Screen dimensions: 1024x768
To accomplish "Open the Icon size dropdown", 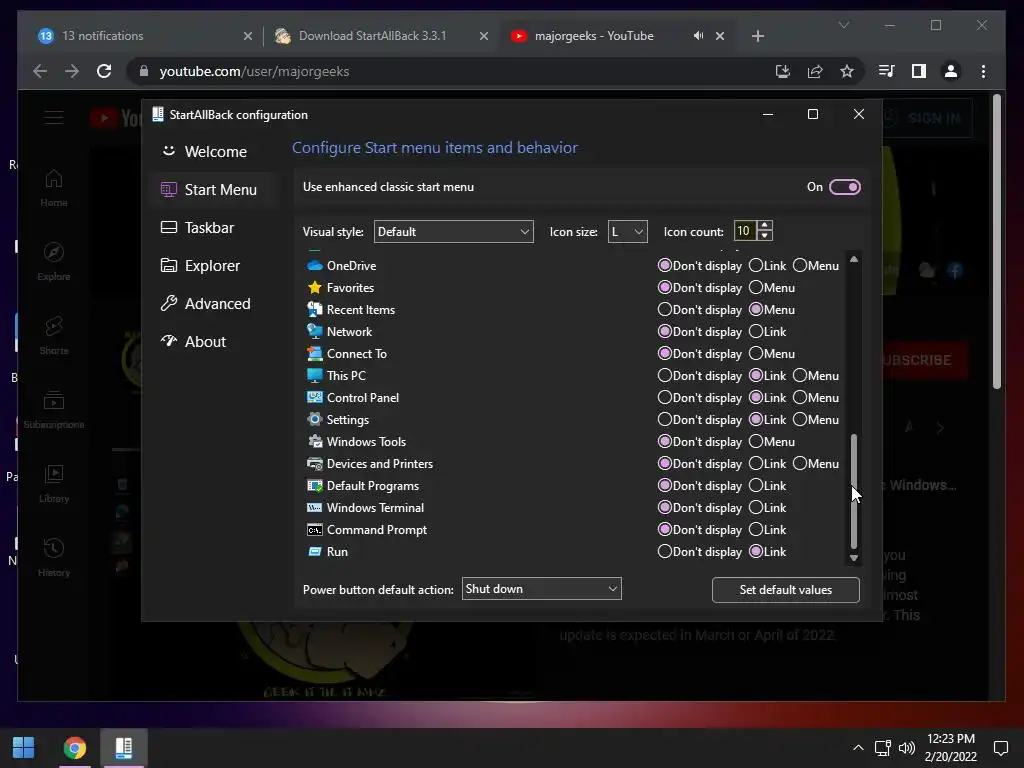I will (x=627, y=232).
